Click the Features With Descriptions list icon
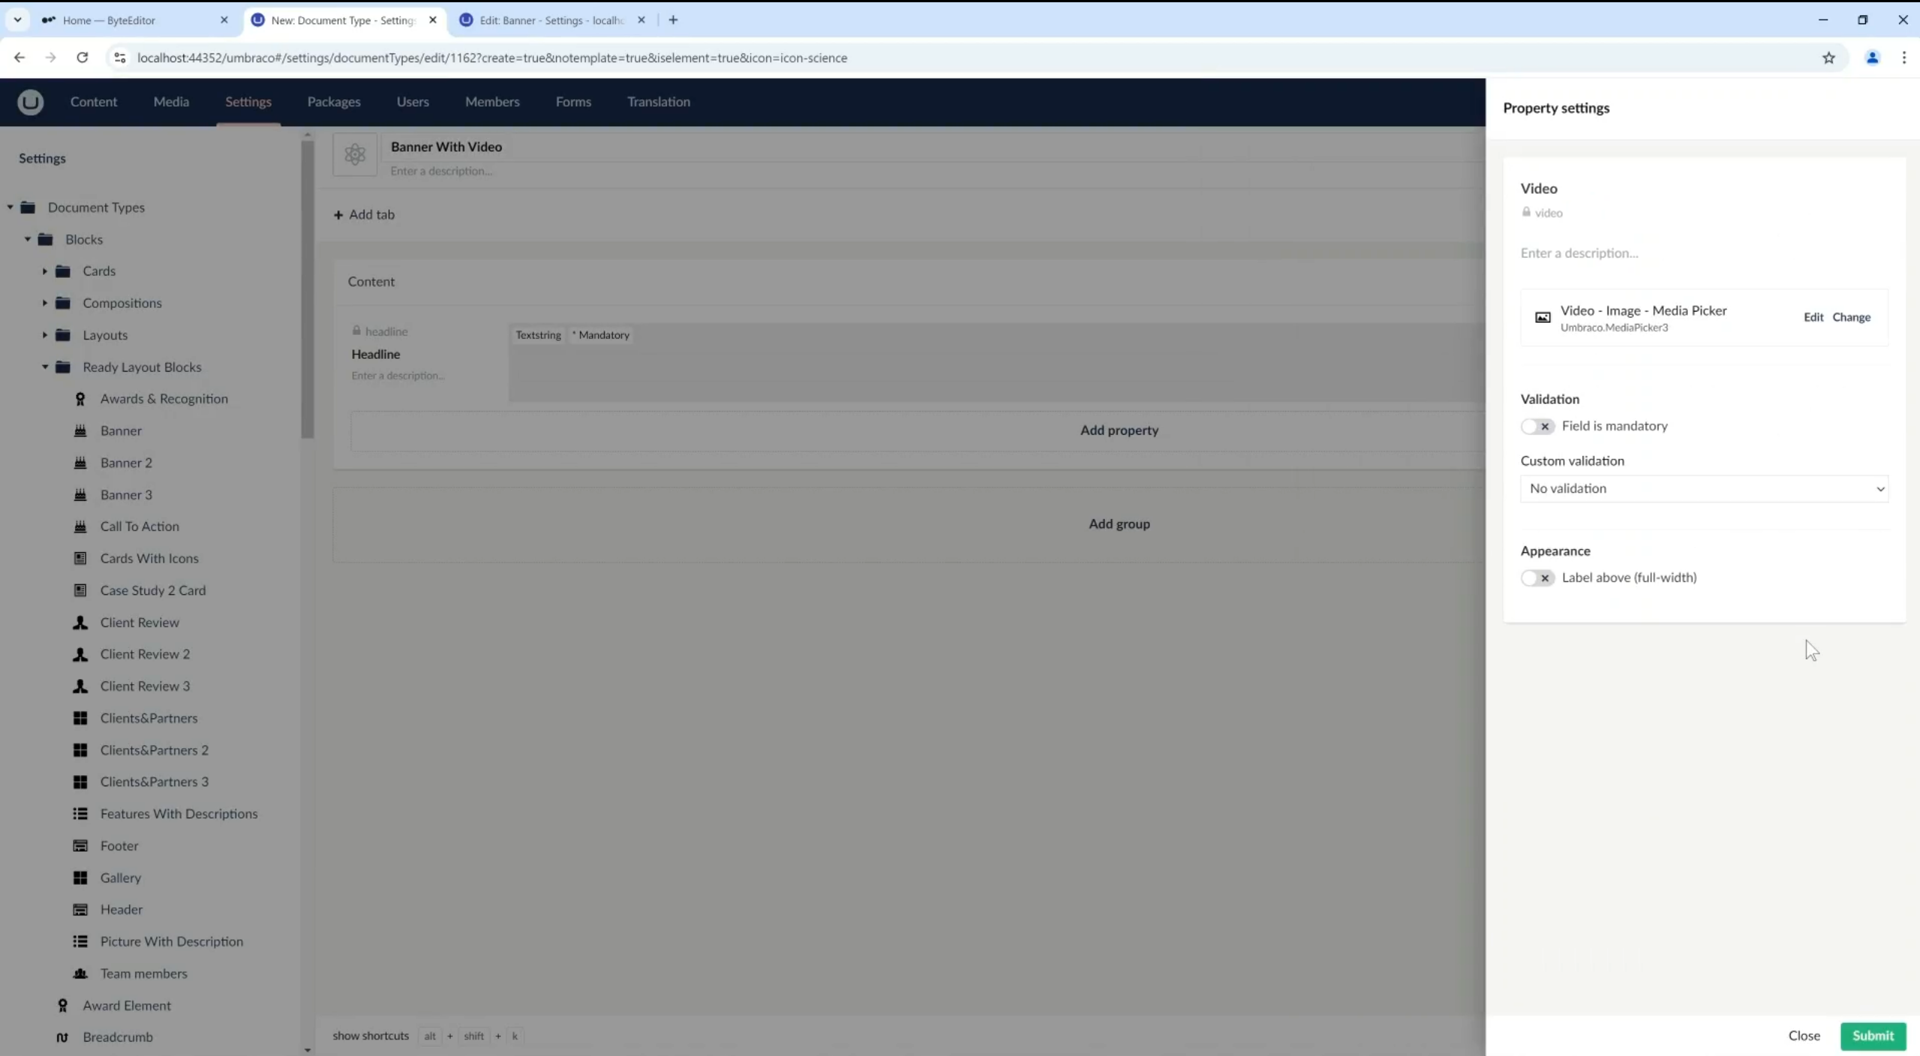 (80, 814)
